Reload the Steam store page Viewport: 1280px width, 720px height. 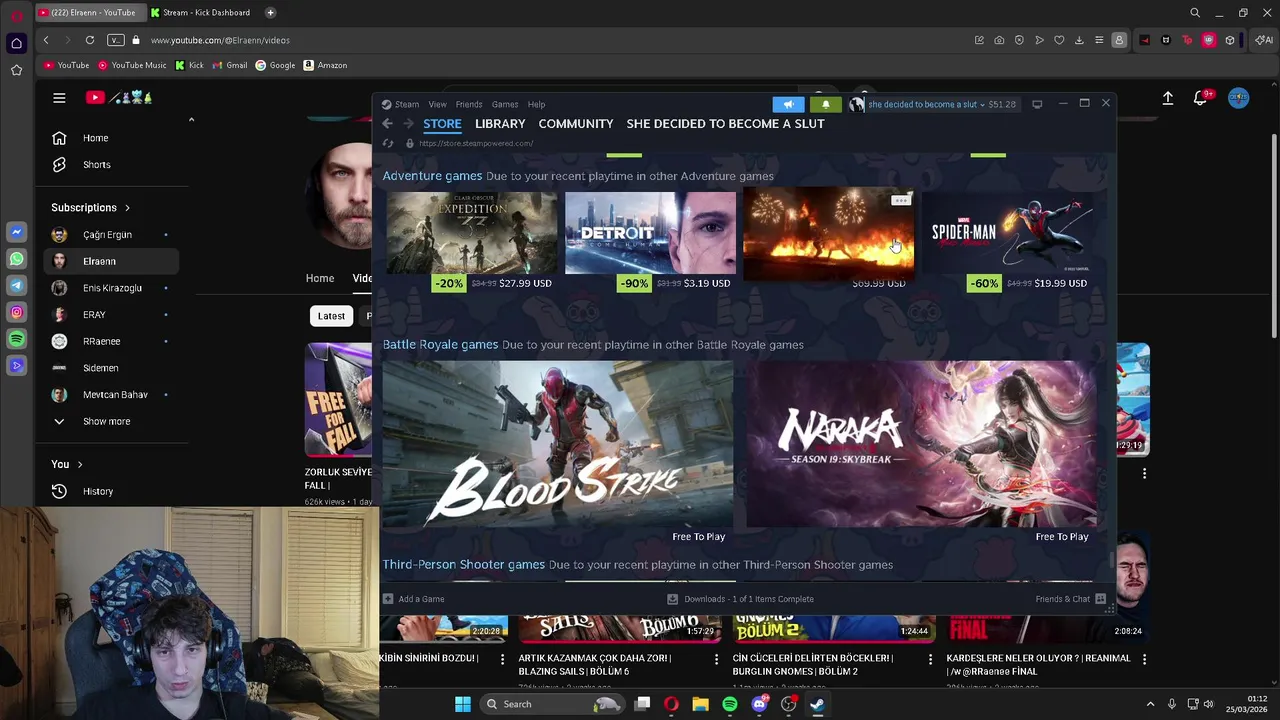(388, 143)
